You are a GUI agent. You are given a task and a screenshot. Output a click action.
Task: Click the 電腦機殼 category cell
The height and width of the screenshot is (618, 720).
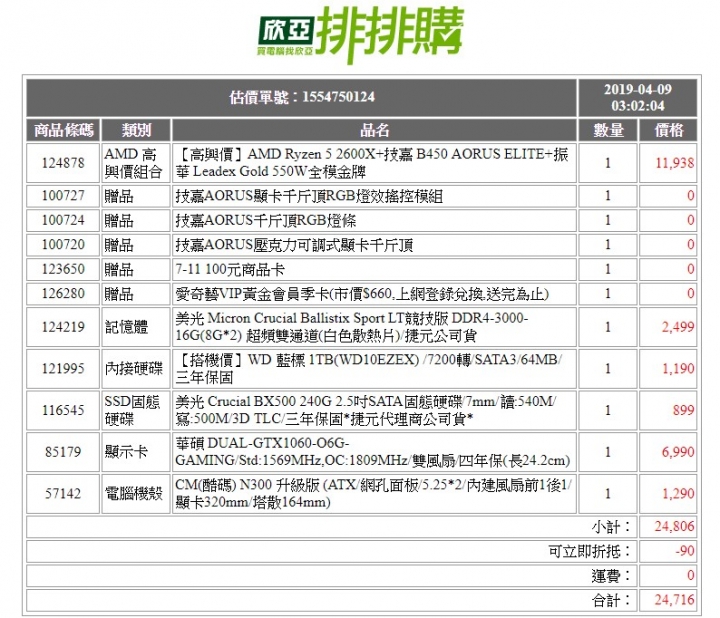coord(136,494)
